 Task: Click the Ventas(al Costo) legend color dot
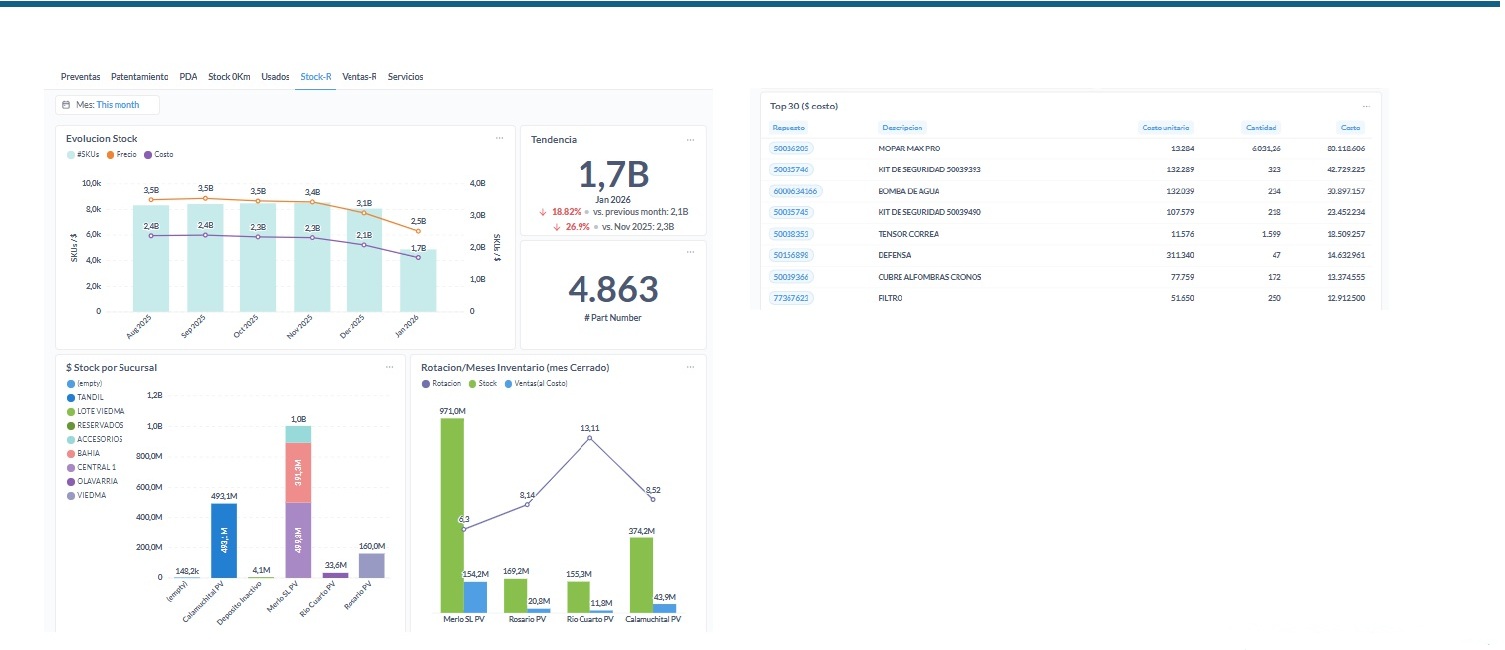[509, 383]
